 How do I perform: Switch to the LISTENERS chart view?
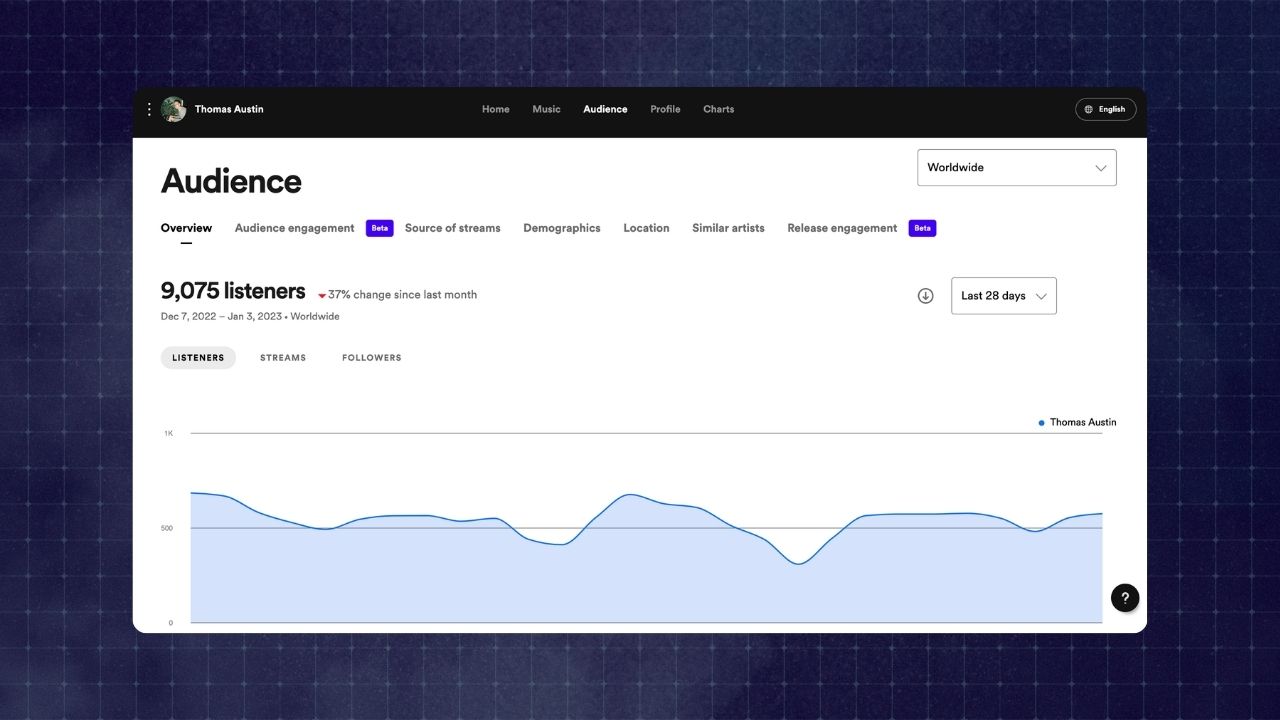(x=198, y=357)
